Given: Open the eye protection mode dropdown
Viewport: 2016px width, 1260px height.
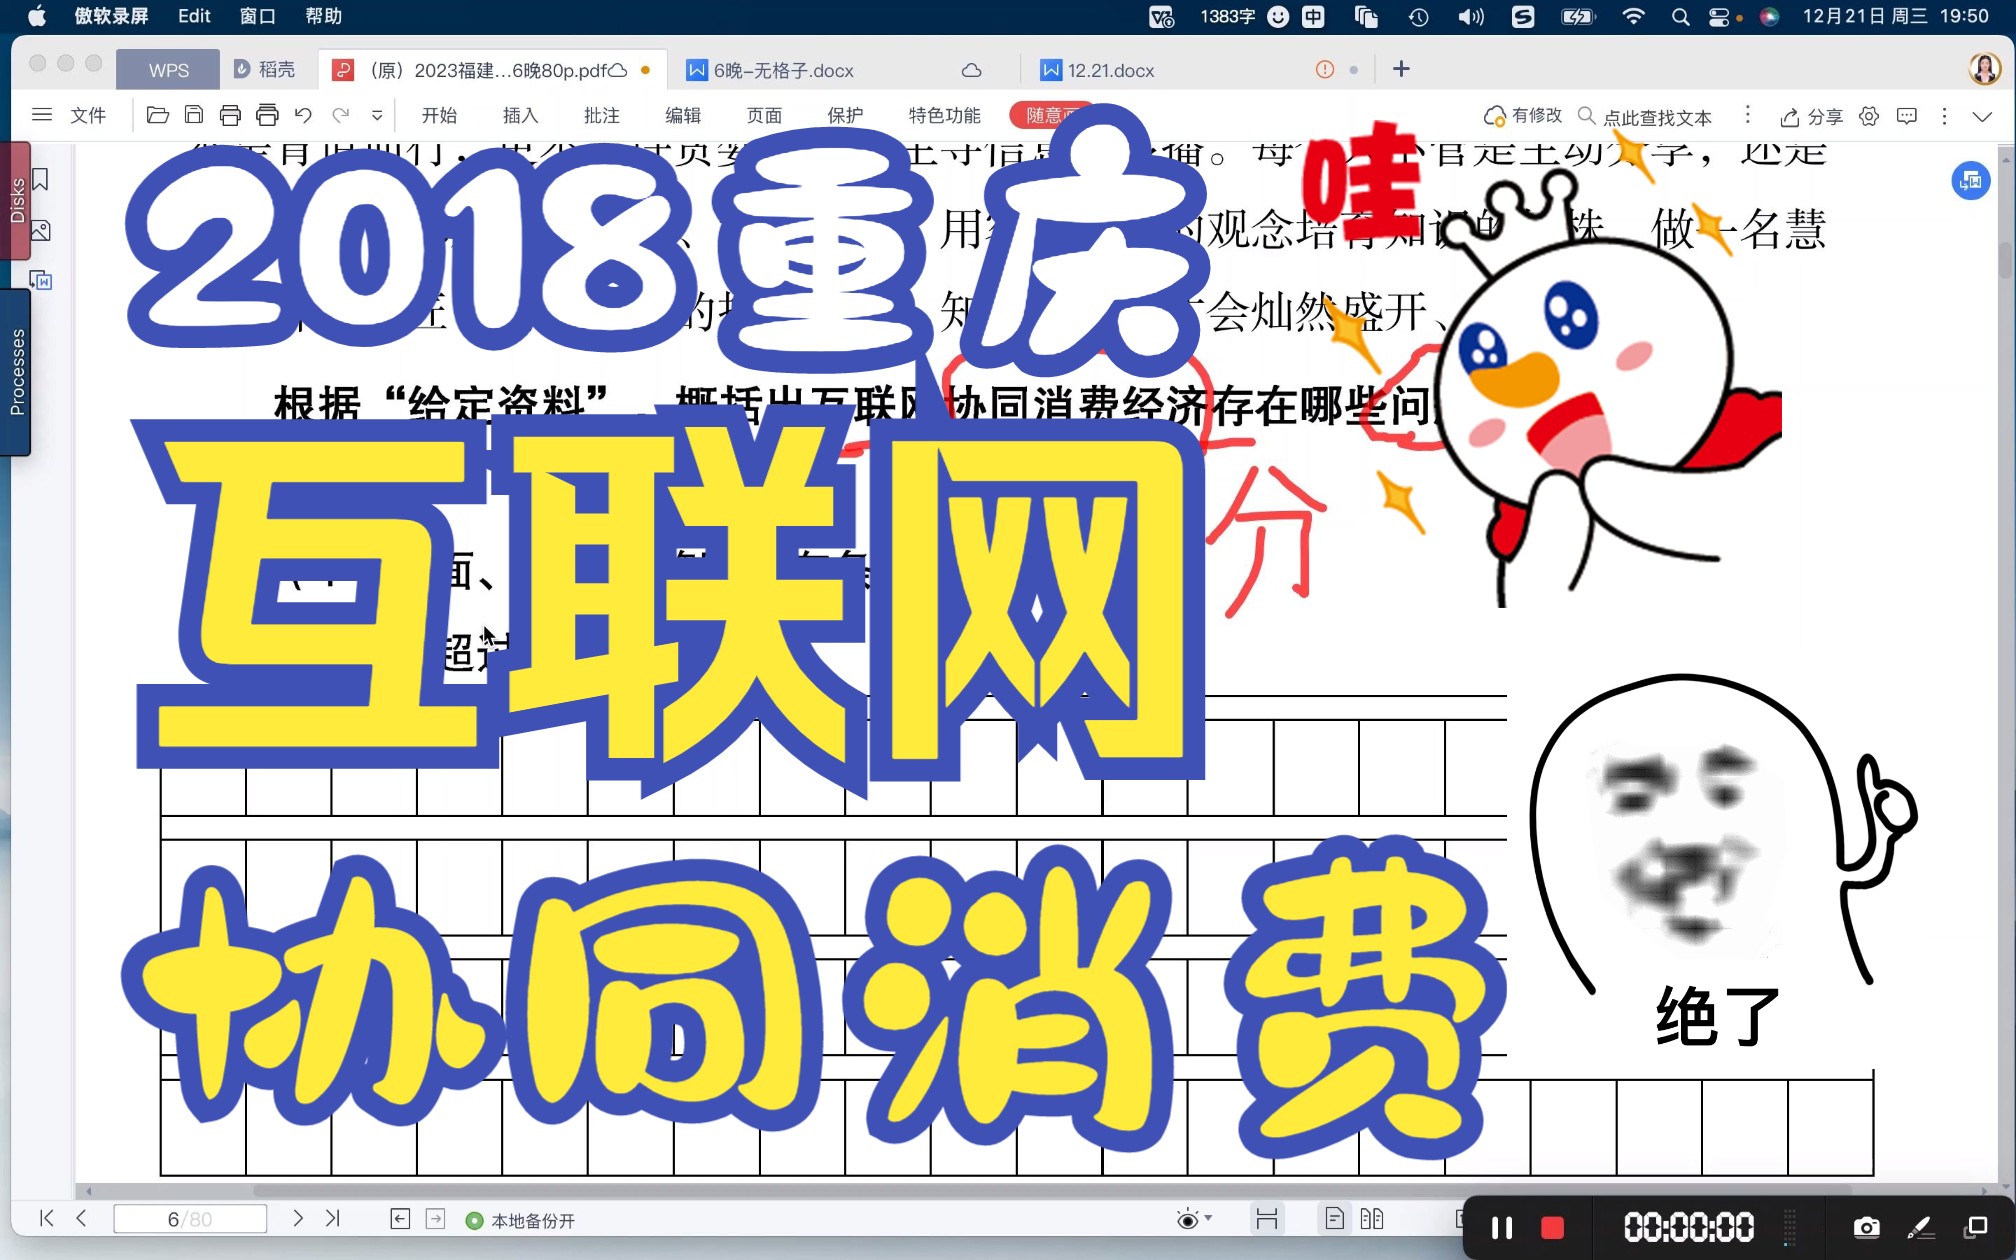Looking at the screenshot, I should click(1194, 1218).
